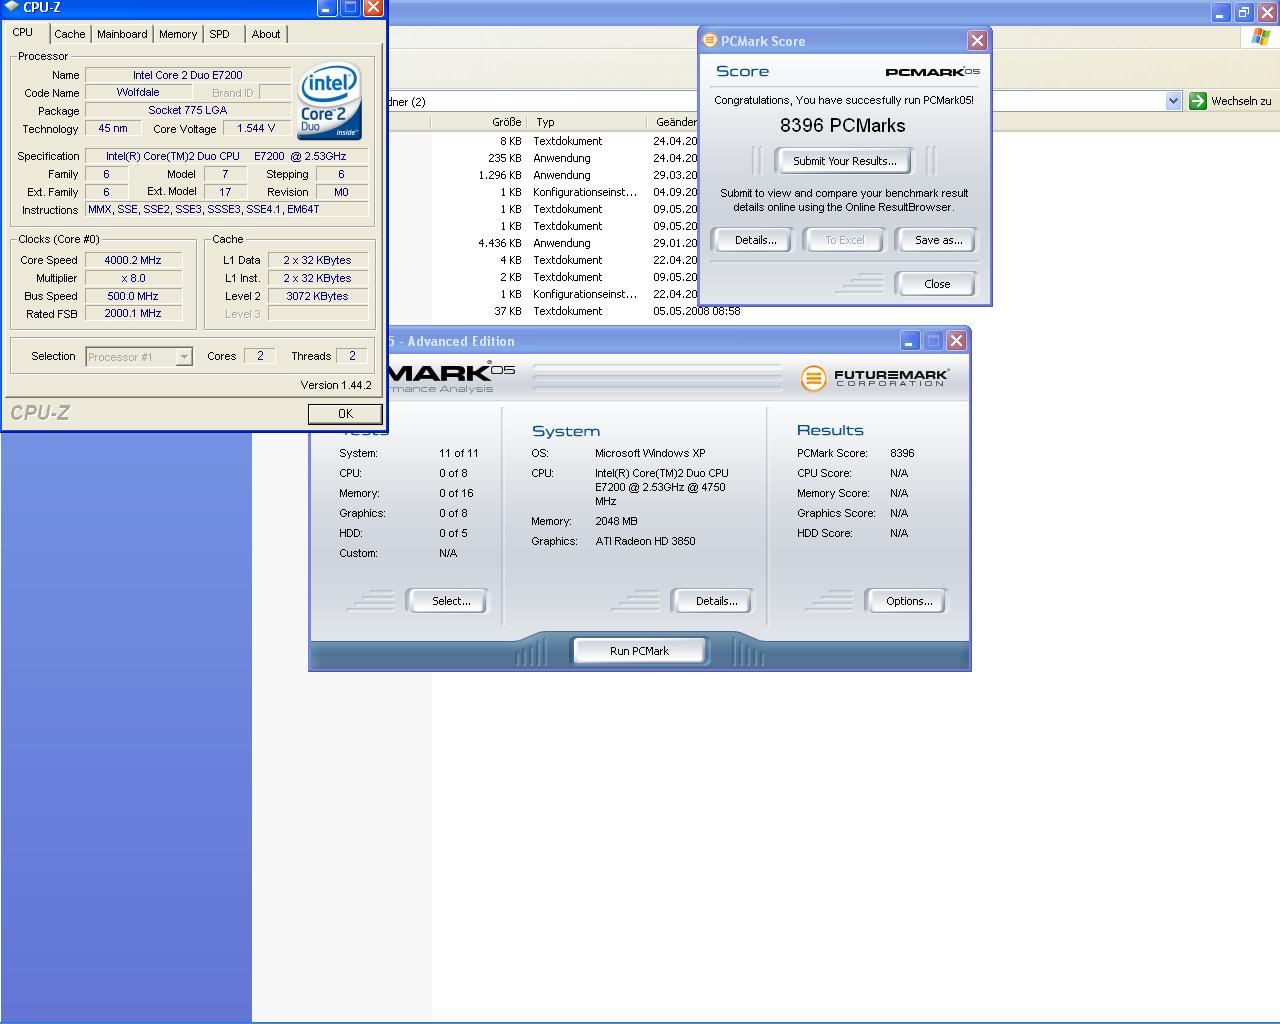
Task: Click the CPU-Z title bar icon
Action: 11,7
